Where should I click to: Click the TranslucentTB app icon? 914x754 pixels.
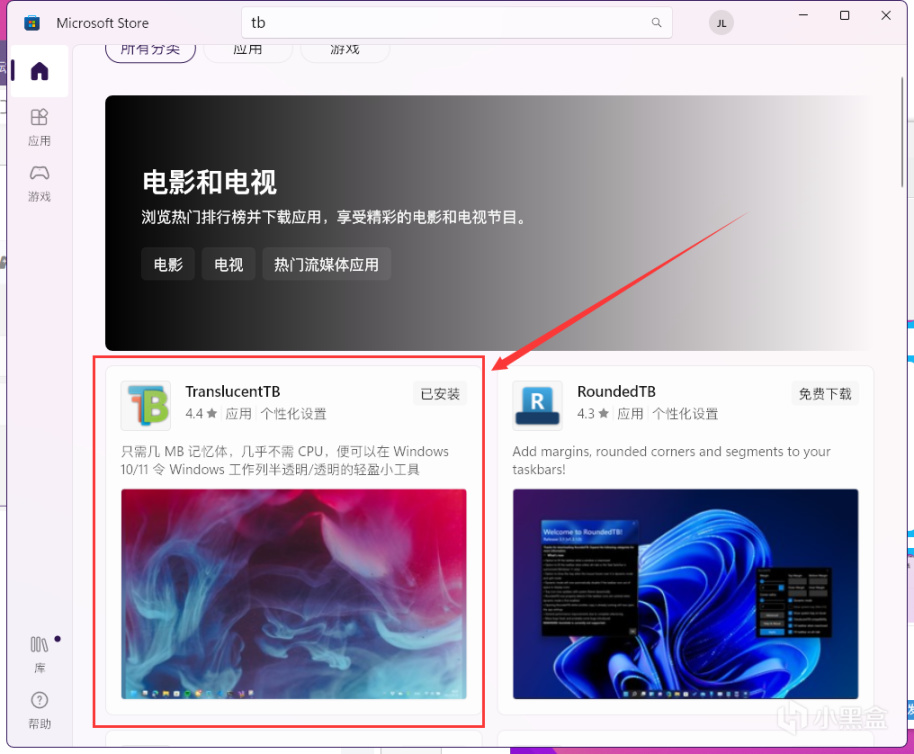[x=146, y=406]
